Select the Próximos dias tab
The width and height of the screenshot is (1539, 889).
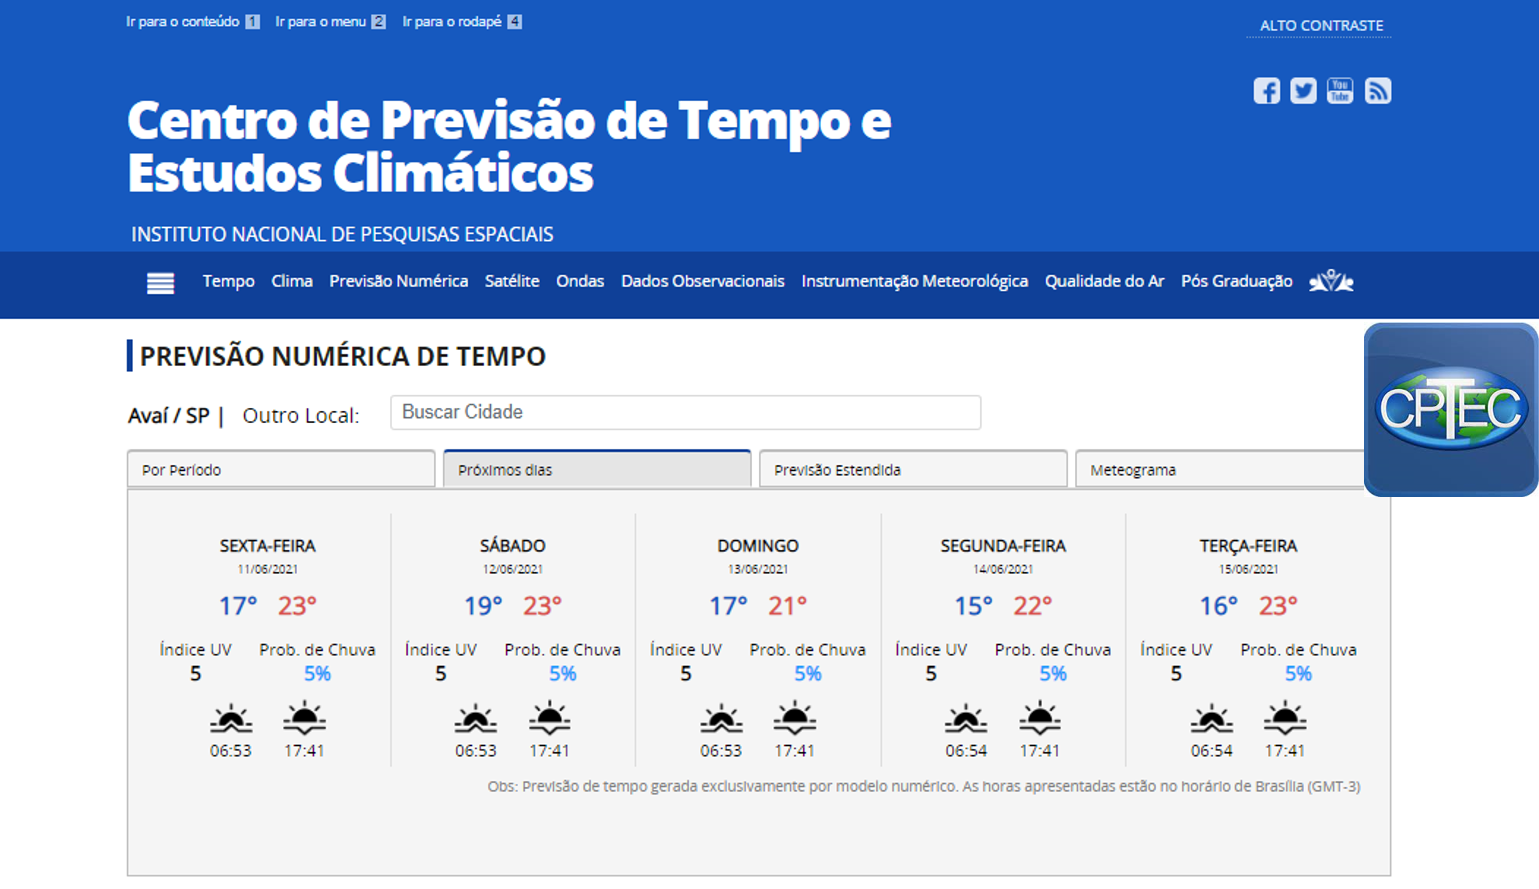tap(596, 469)
